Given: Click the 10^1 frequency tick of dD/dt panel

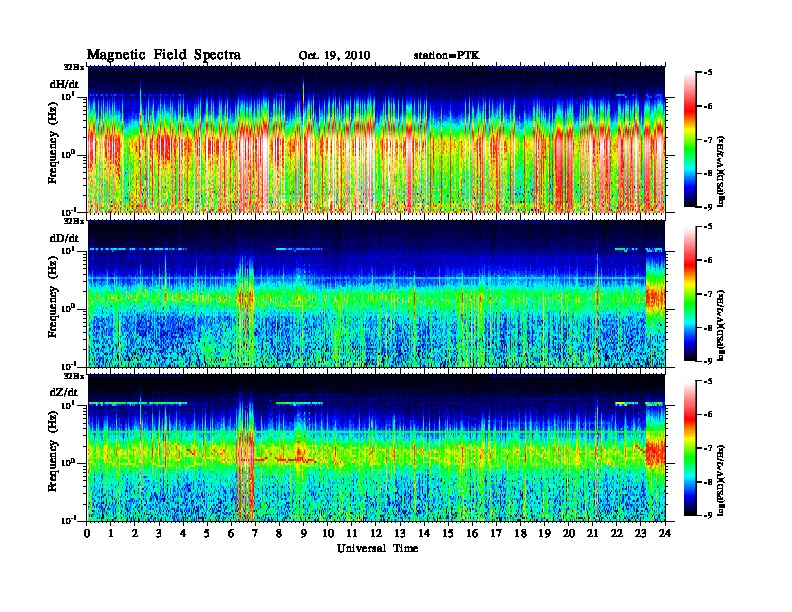Looking at the screenshot, I should pos(69,250).
